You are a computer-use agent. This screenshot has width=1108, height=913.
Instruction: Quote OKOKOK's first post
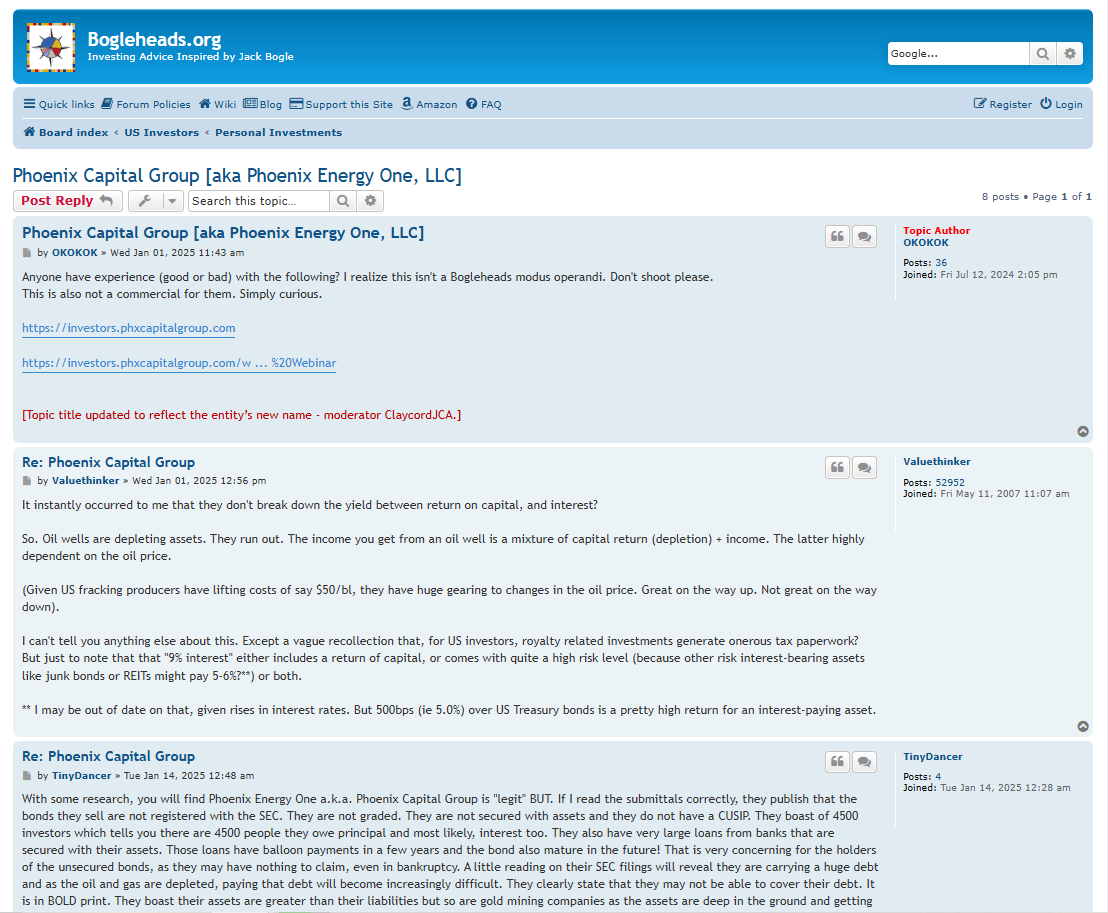click(x=837, y=237)
